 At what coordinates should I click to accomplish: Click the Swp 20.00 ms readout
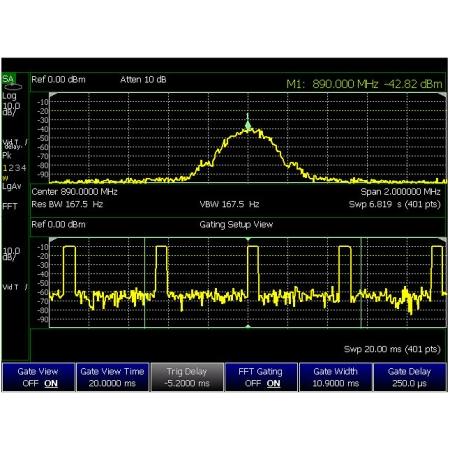(392, 349)
